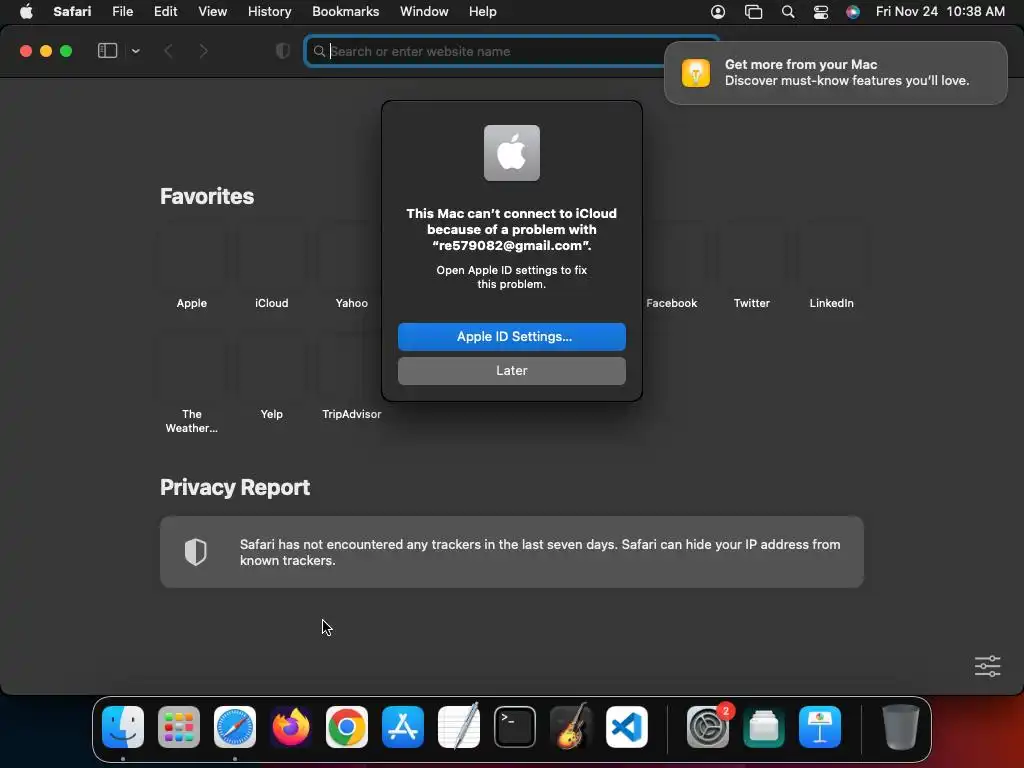
Task: Activate Siri from the menu bar
Action: (x=852, y=12)
